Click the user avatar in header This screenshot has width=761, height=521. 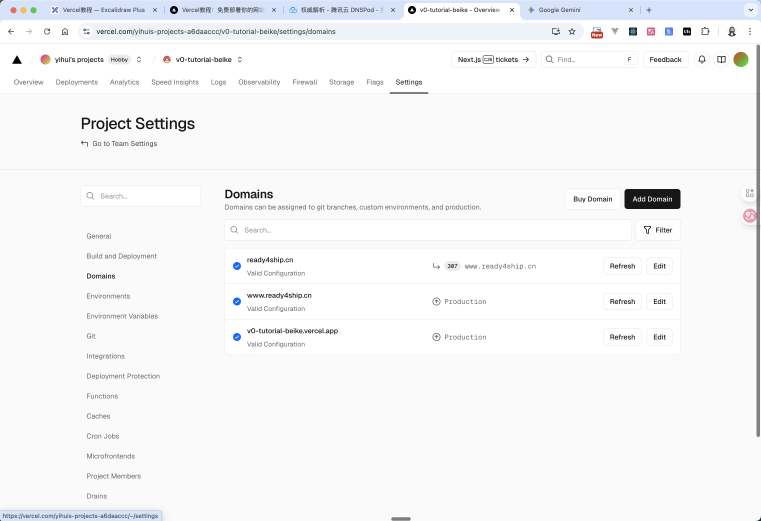tap(741, 60)
